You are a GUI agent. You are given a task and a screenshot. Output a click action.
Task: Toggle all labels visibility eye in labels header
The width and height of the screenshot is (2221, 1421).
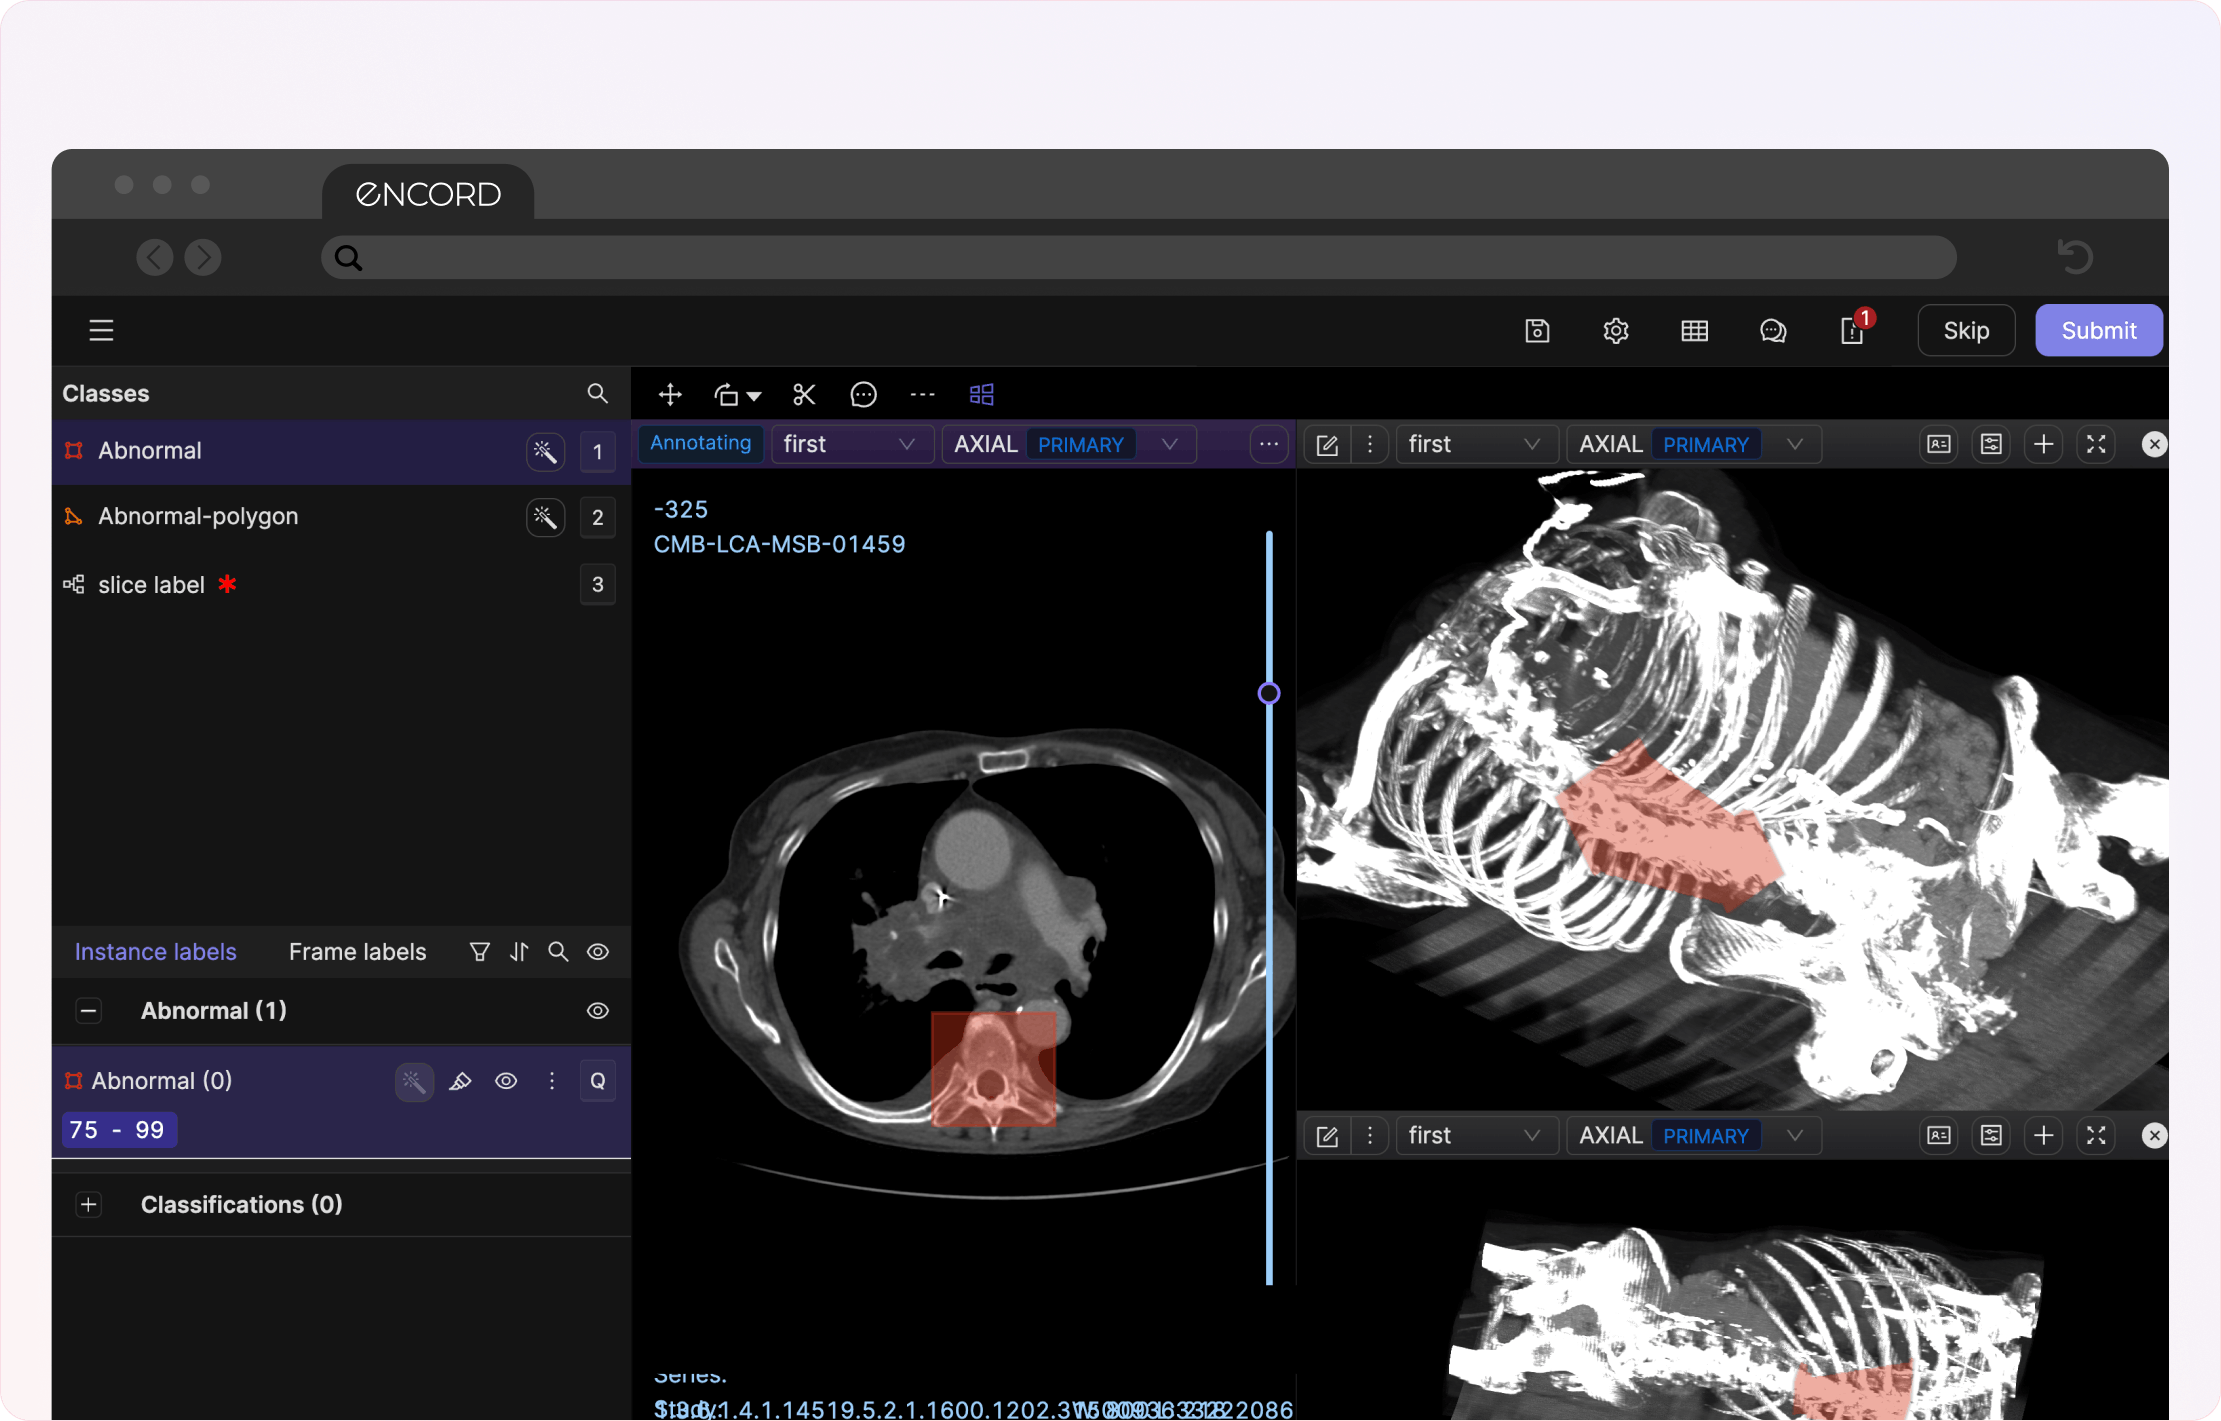pyautogui.click(x=597, y=952)
